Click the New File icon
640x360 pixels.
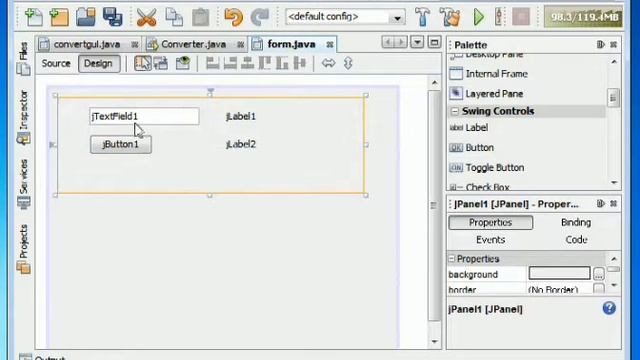click(34, 17)
